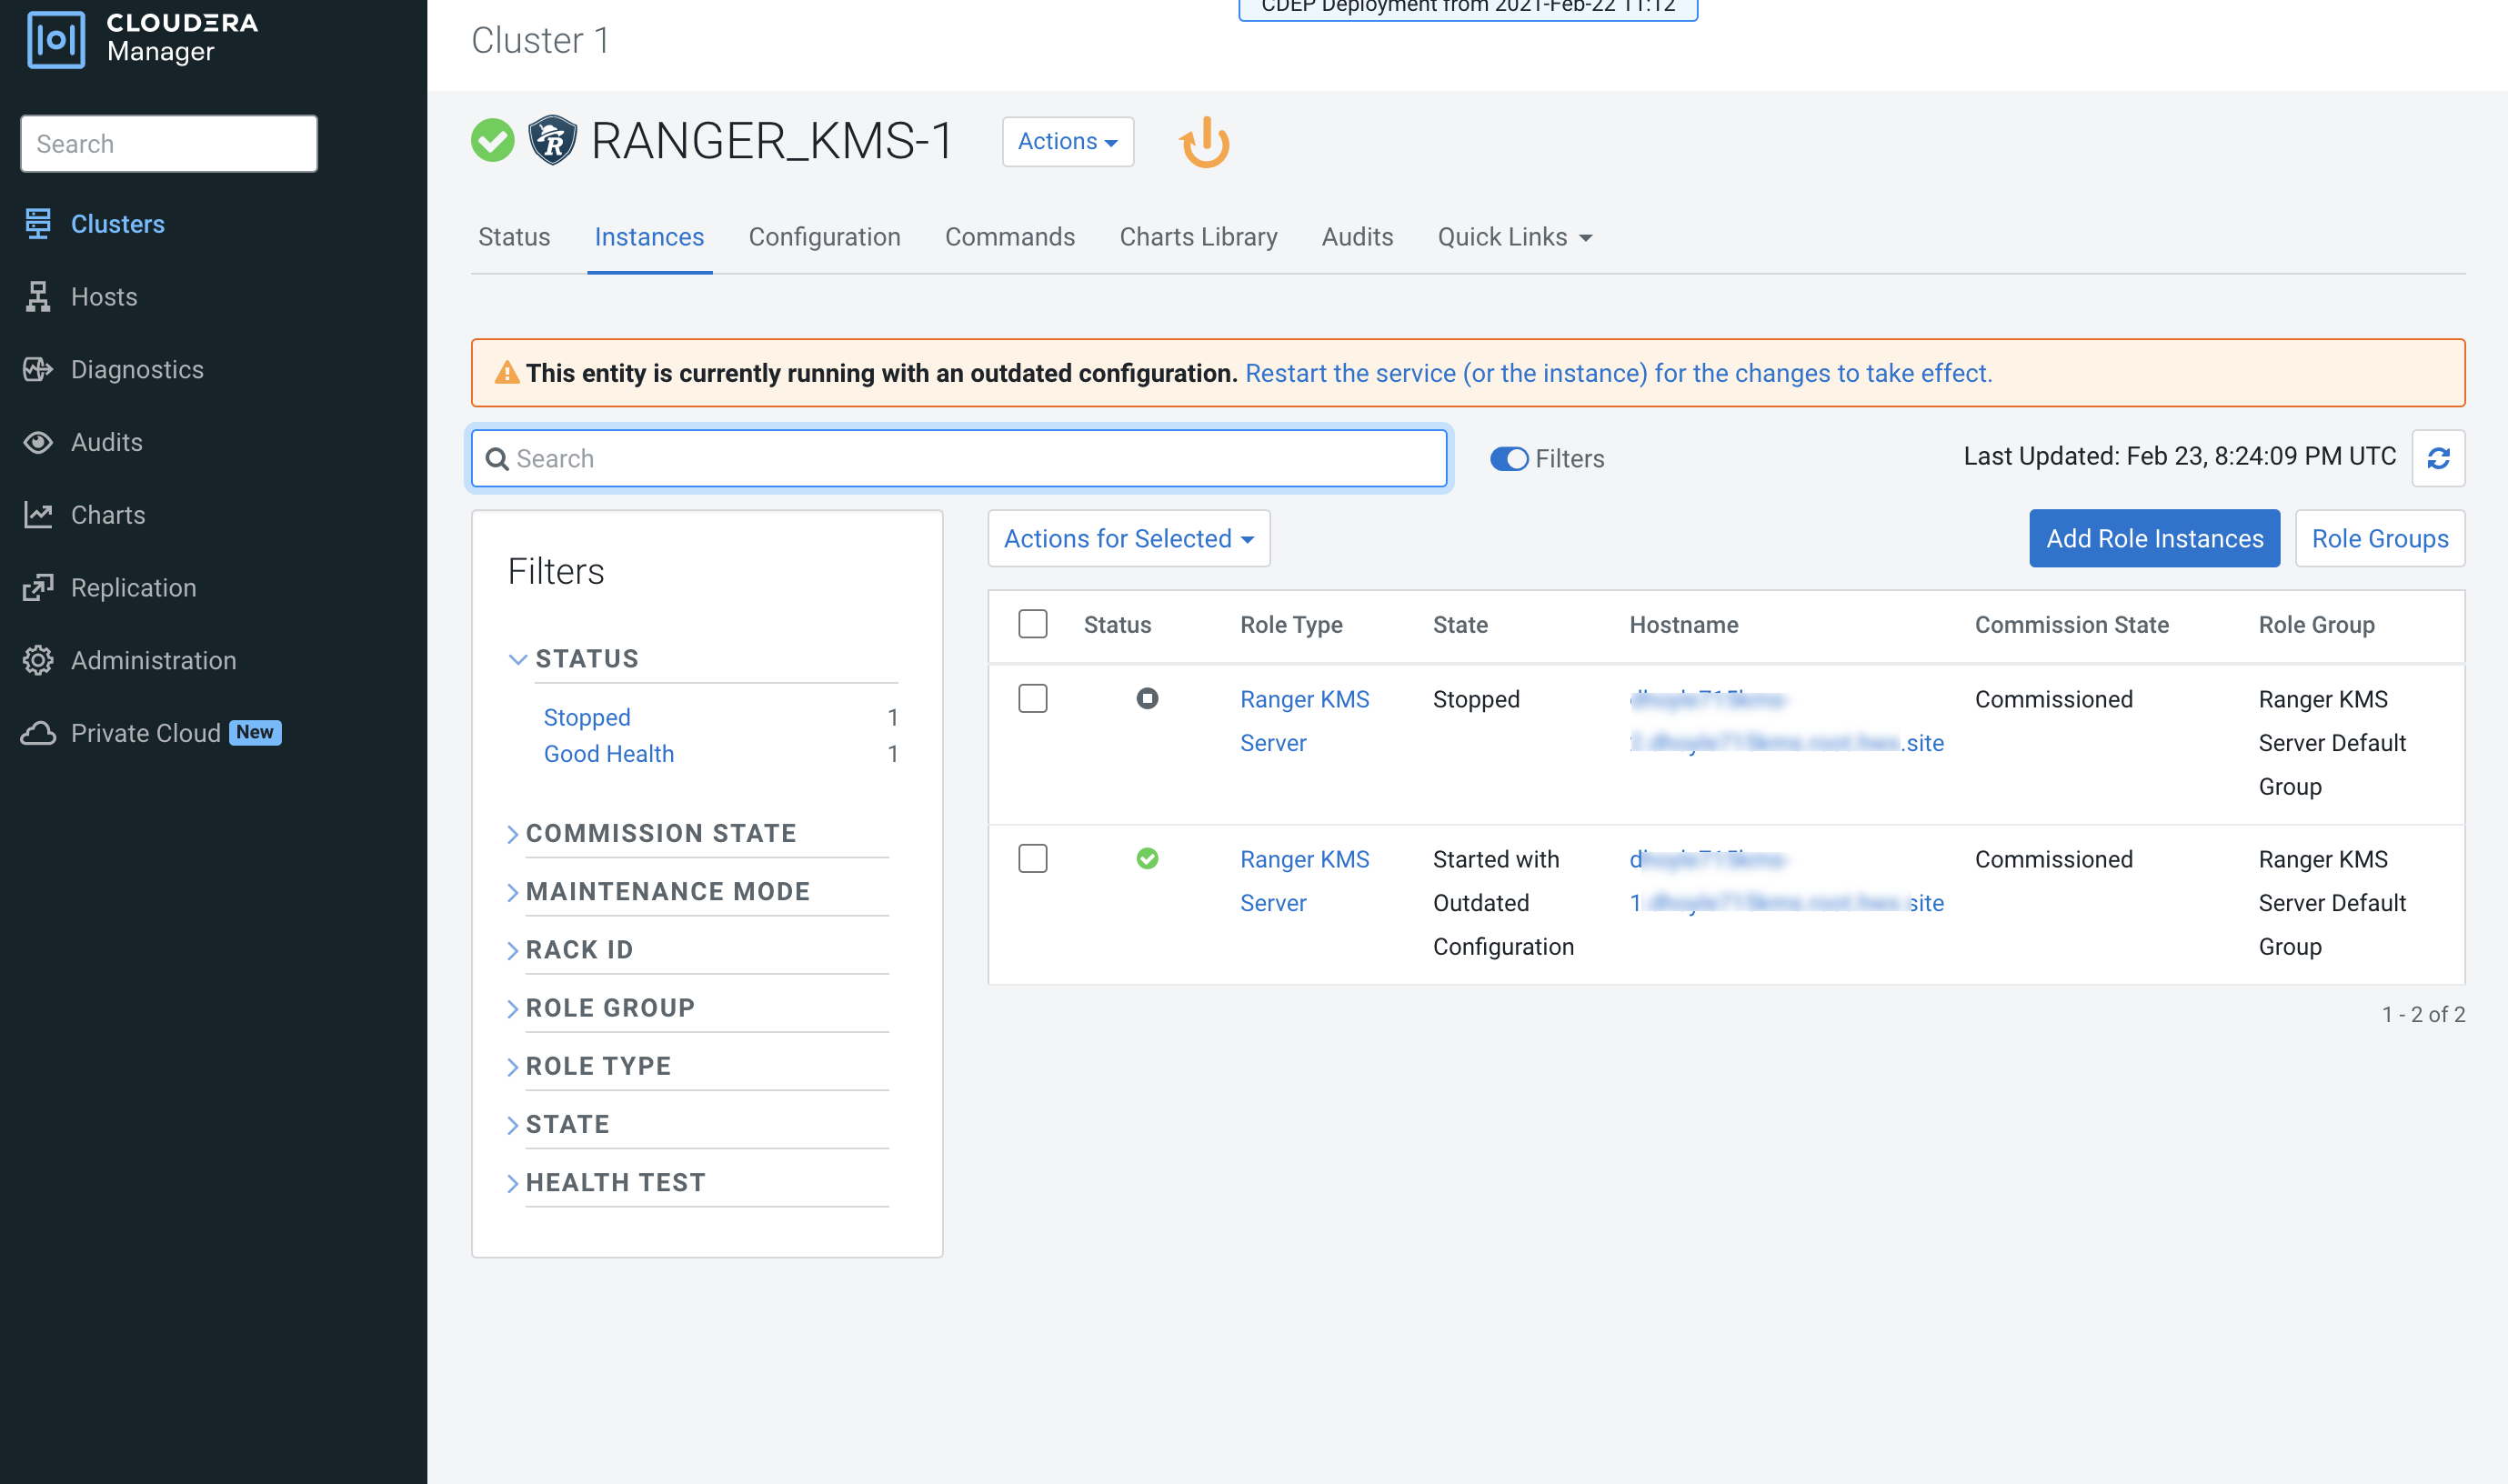
Task: Click the Private Cloud cloud icon
Action: [38, 733]
